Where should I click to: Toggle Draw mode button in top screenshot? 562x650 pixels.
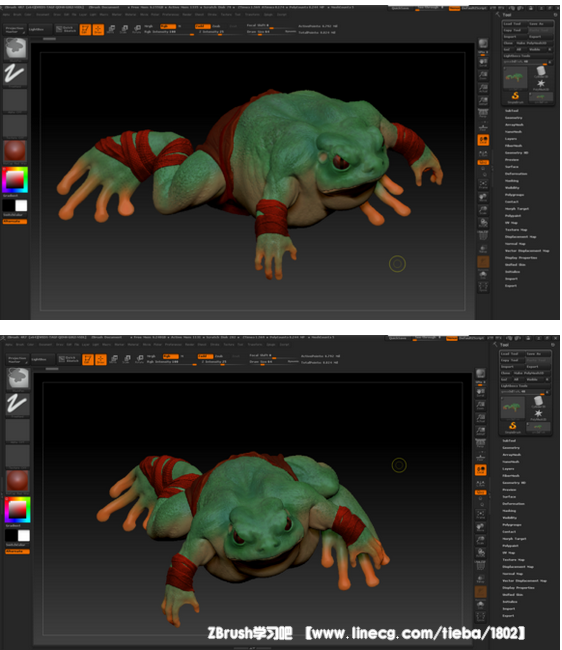coord(98,29)
